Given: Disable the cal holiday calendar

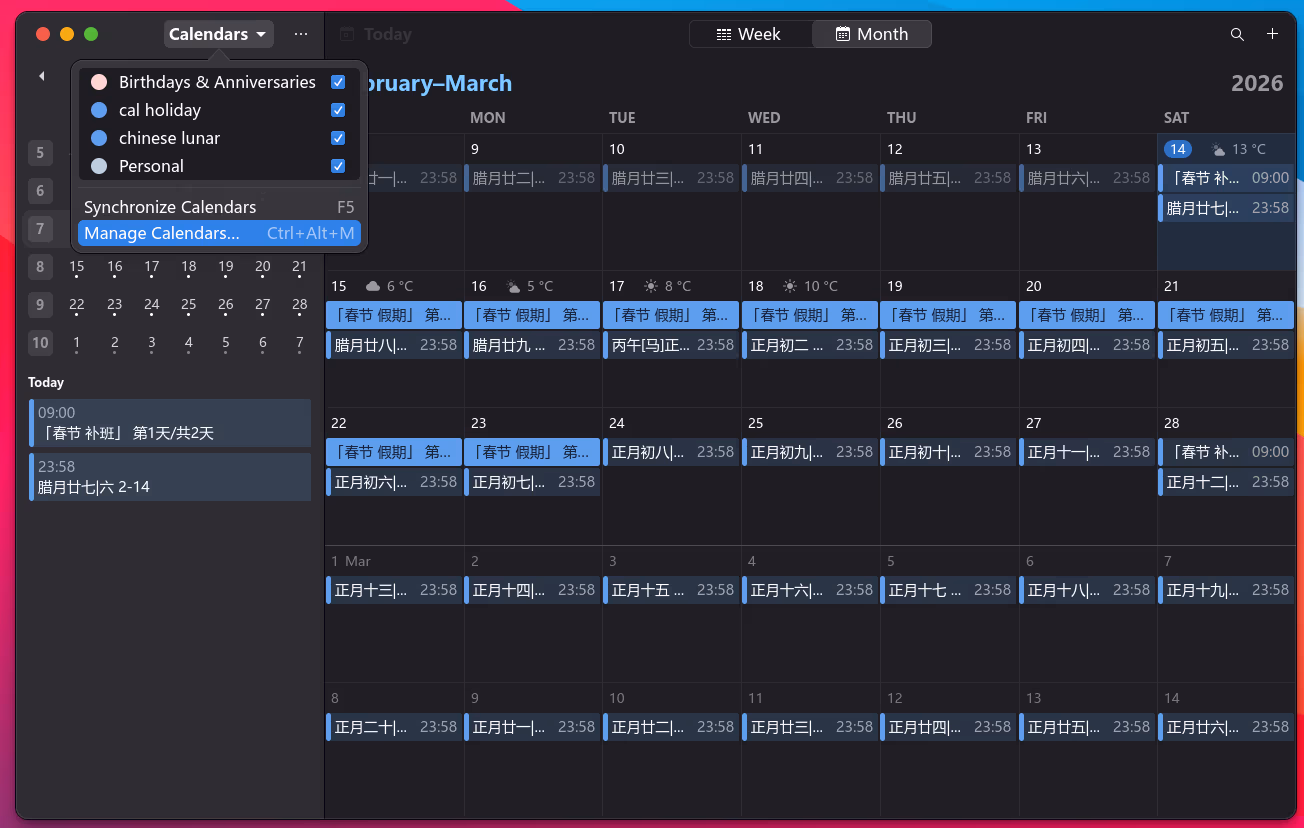Looking at the screenshot, I should click(338, 110).
